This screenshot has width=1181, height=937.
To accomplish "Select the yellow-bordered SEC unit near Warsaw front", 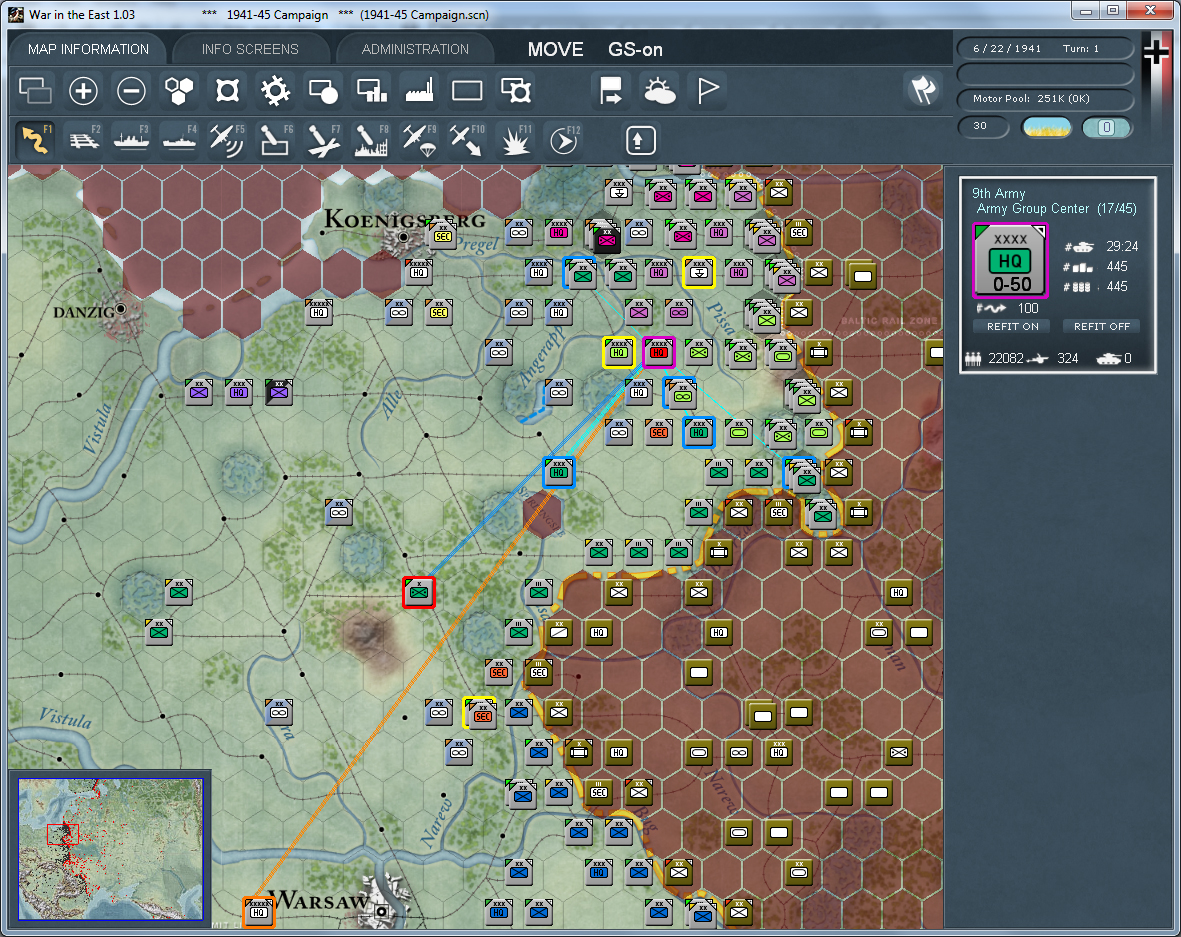I will 479,713.
